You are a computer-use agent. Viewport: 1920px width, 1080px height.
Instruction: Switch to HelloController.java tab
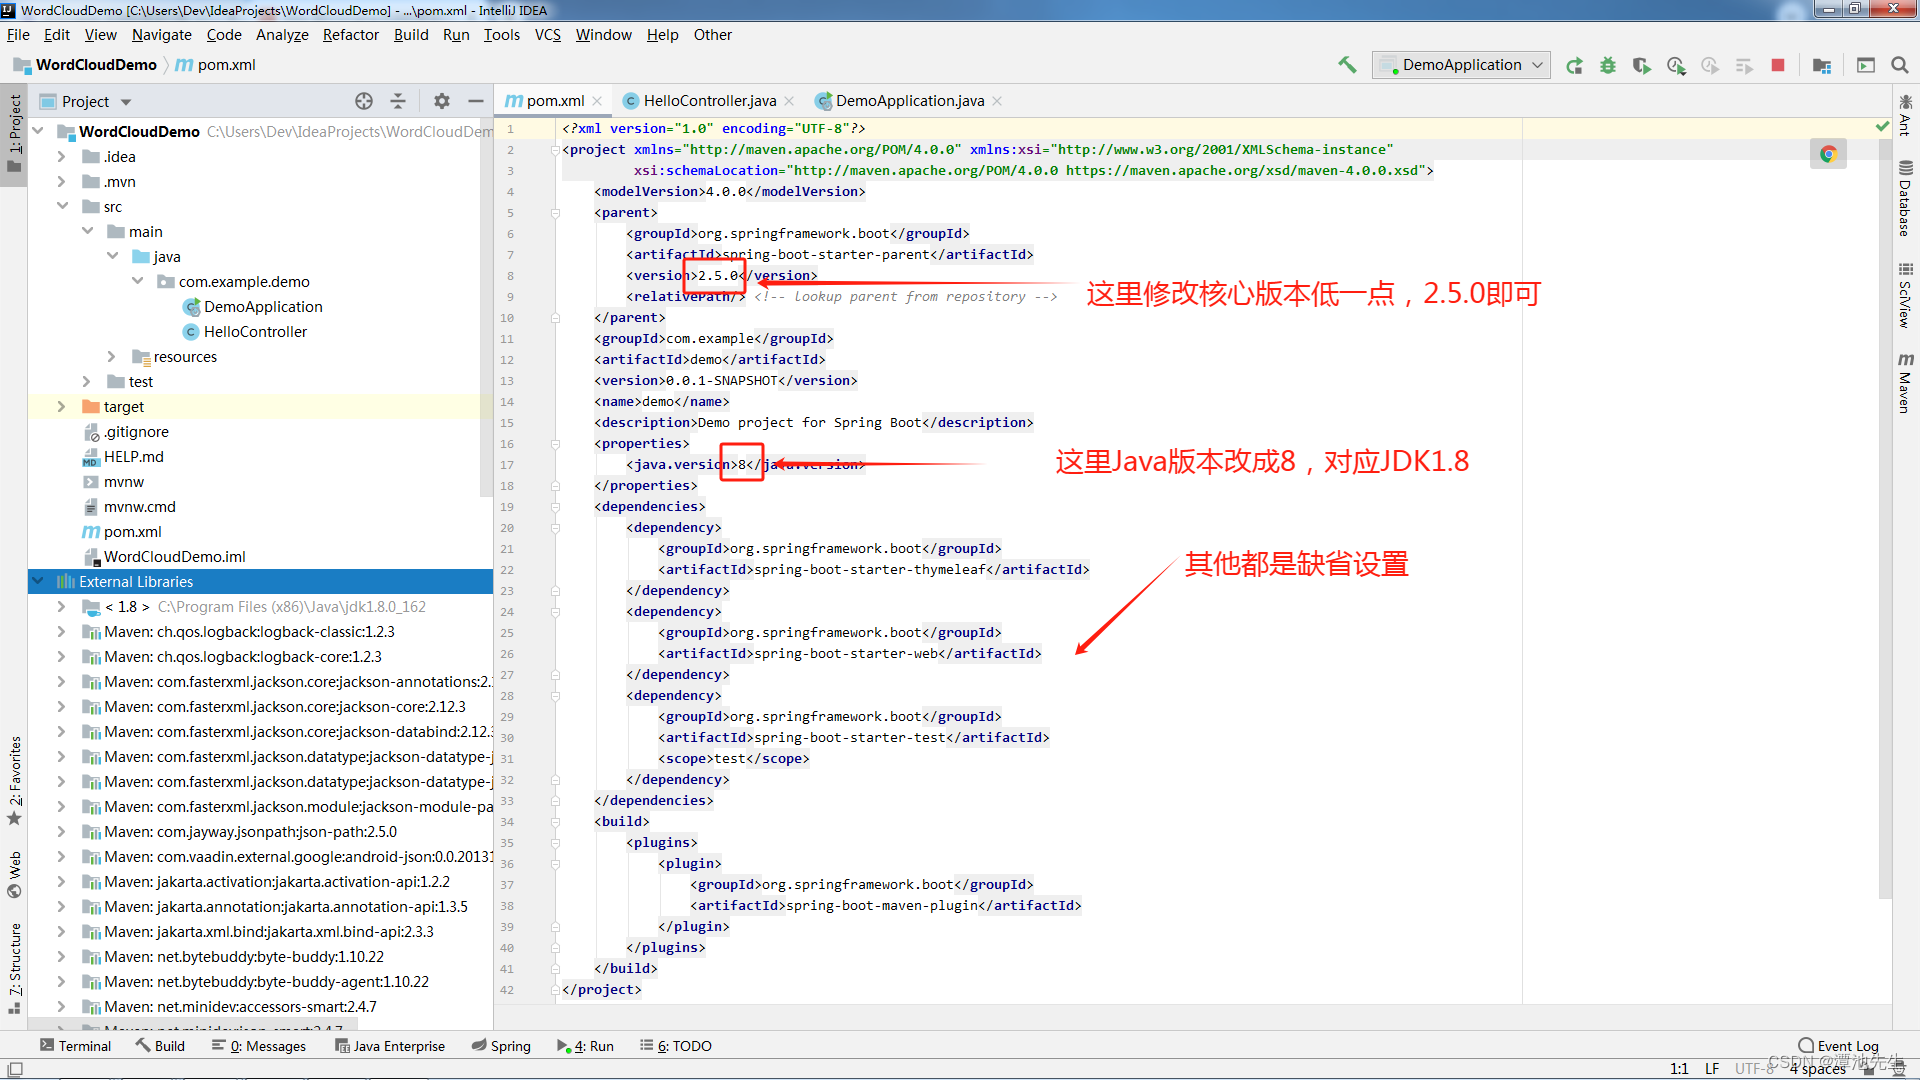[x=709, y=101]
